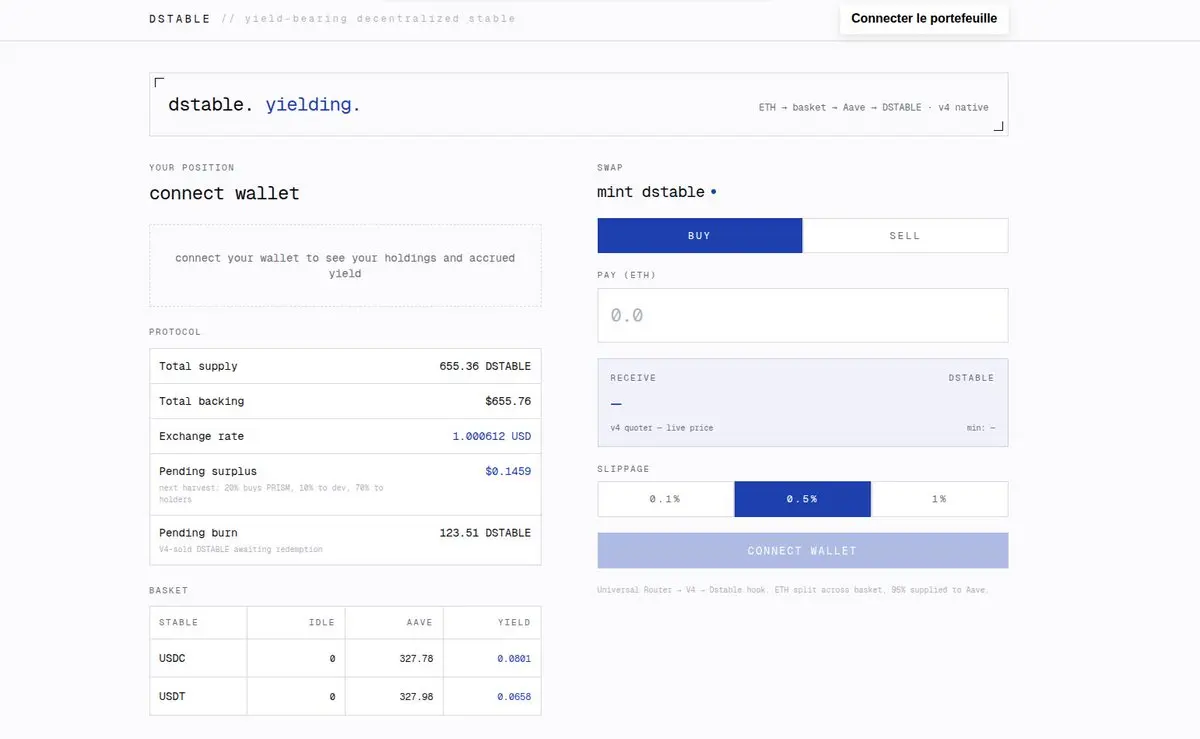1200x739 pixels.
Task: Click the DSTABLE logo text
Action: coord(180,19)
